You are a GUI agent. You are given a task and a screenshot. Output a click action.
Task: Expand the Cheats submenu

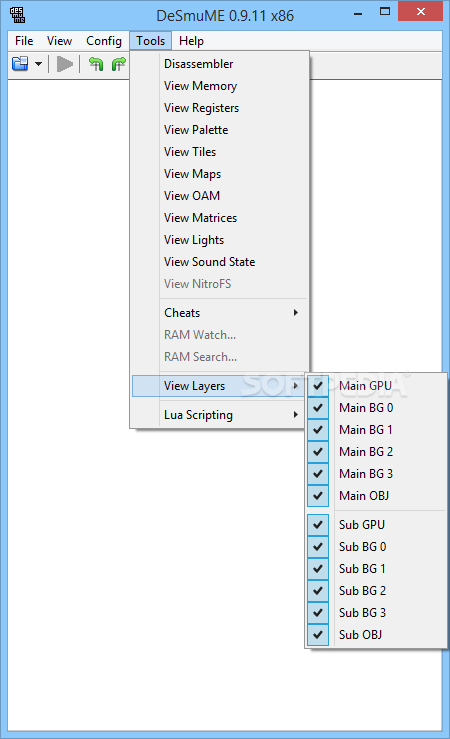pyautogui.click(x=220, y=312)
